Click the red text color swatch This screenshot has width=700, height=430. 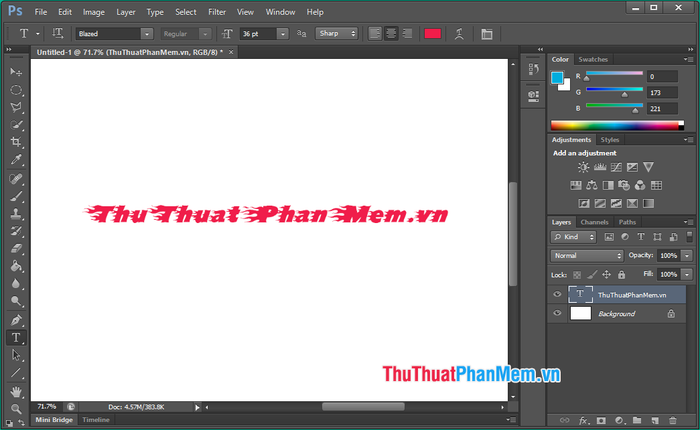pyautogui.click(x=432, y=33)
